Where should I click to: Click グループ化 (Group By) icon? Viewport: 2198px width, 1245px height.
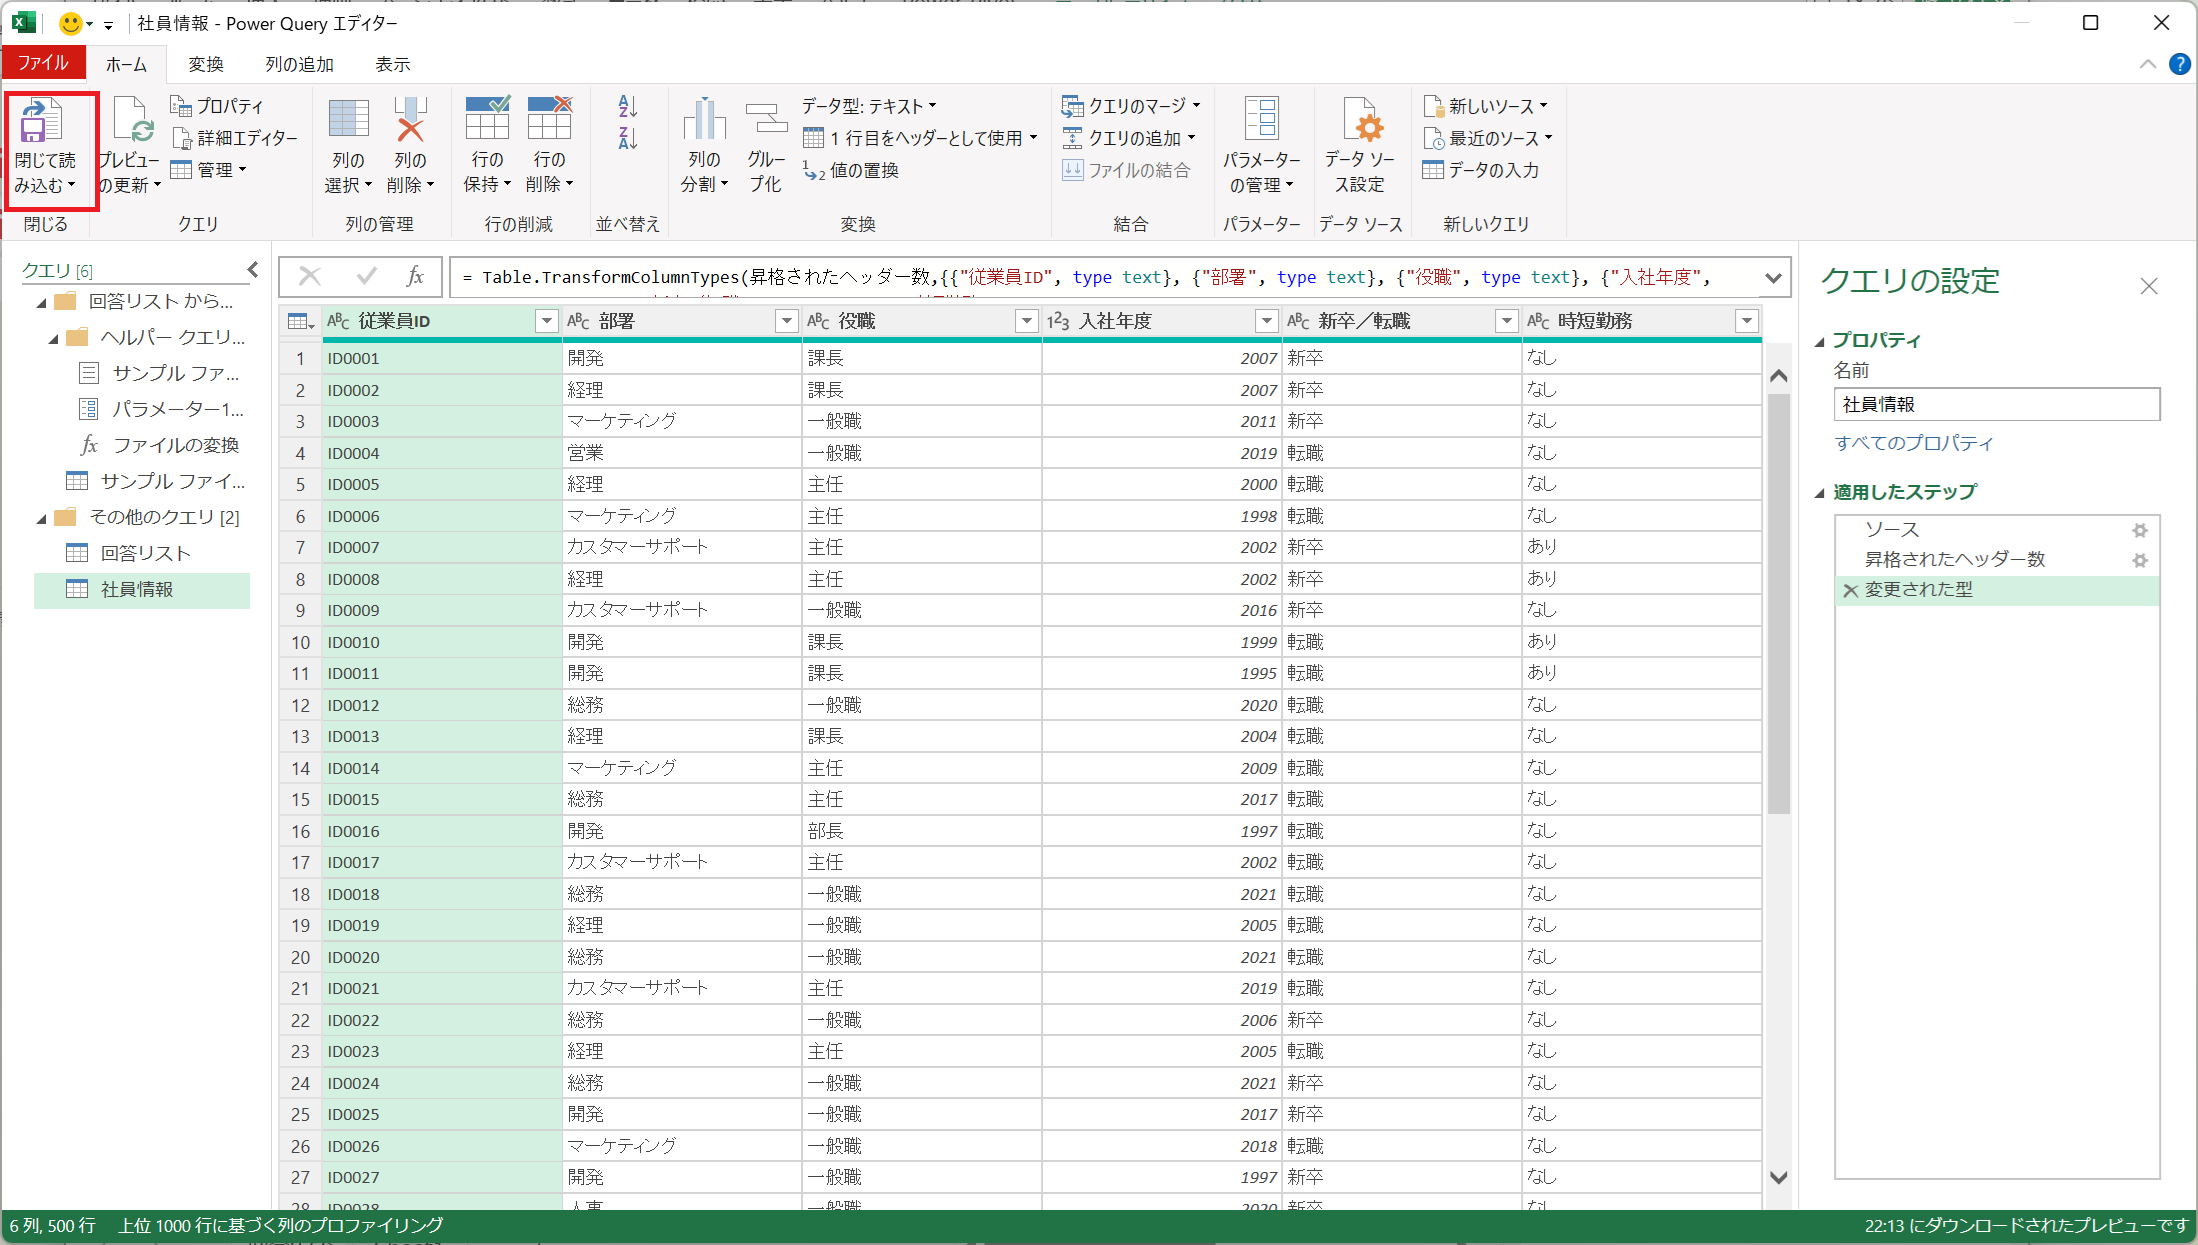pyautogui.click(x=766, y=120)
